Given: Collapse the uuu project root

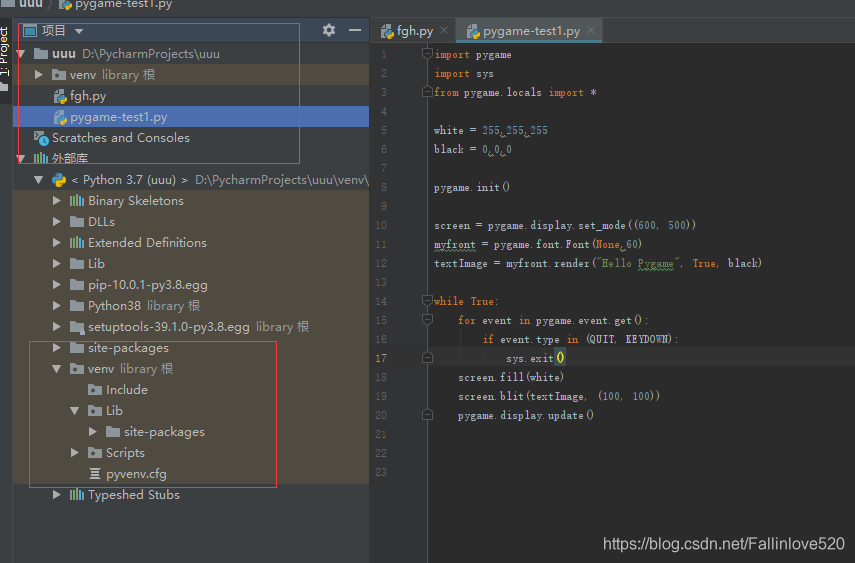Looking at the screenshot, I should click(21, 53).
